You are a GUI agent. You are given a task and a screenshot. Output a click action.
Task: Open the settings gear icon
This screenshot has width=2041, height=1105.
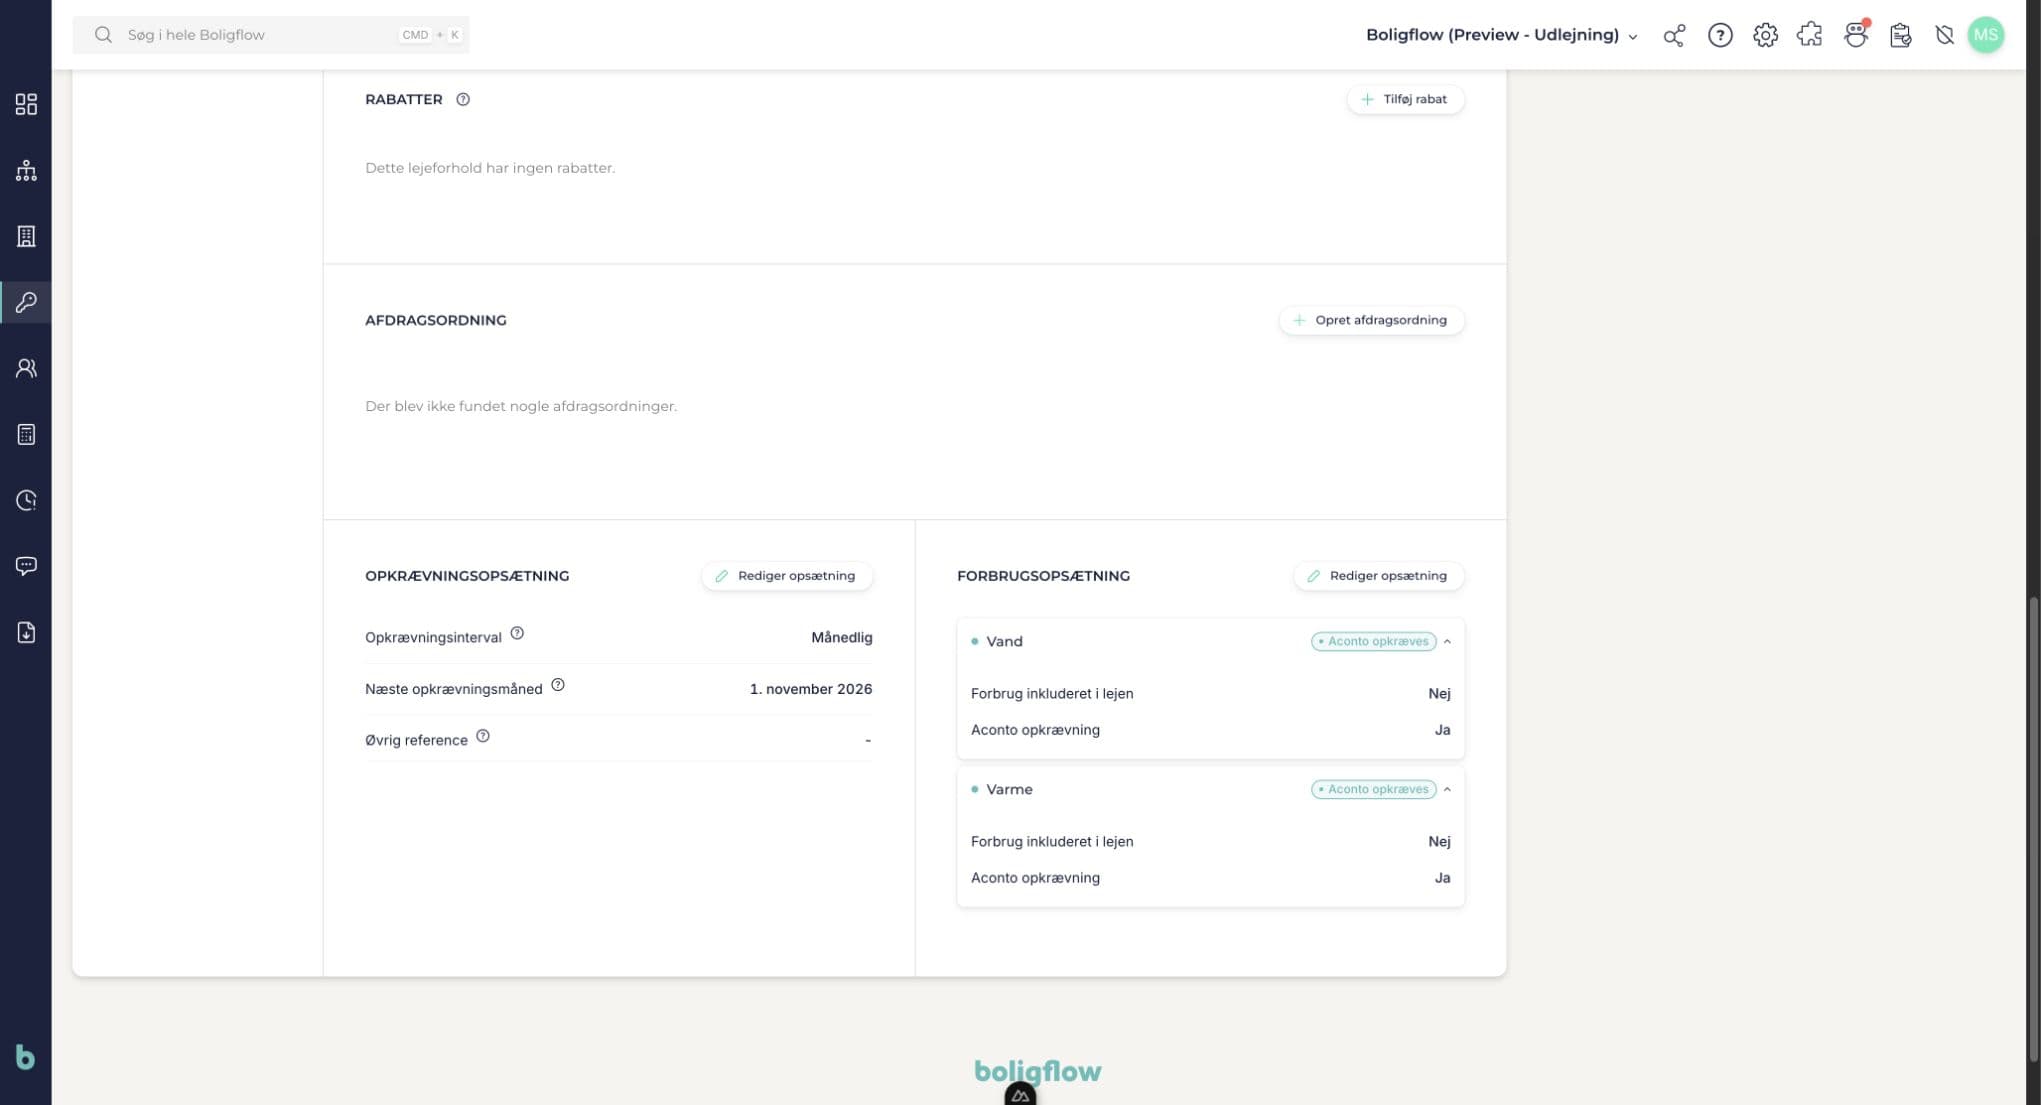pyautogui.click(x=1765, y=35)
